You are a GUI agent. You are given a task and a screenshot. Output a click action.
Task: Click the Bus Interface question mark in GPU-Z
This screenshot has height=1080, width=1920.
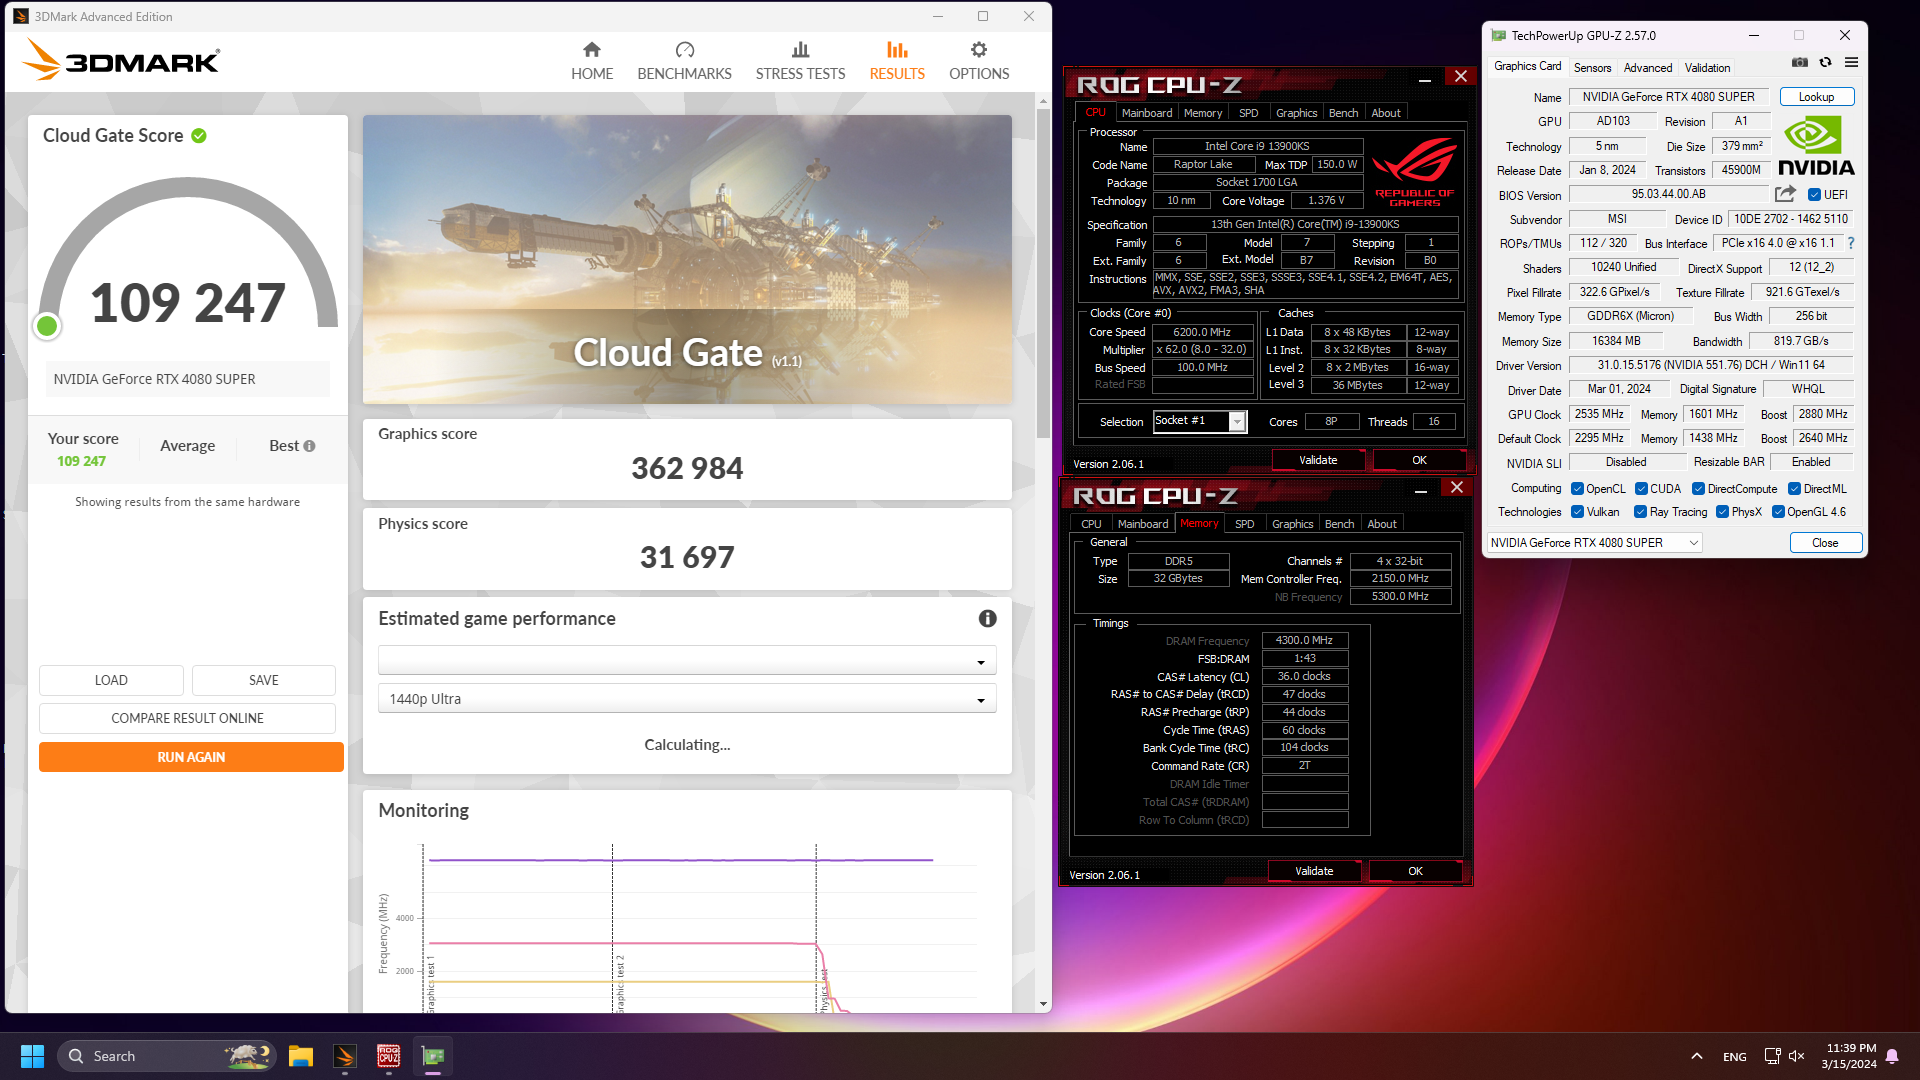(x=1851, y=243)
